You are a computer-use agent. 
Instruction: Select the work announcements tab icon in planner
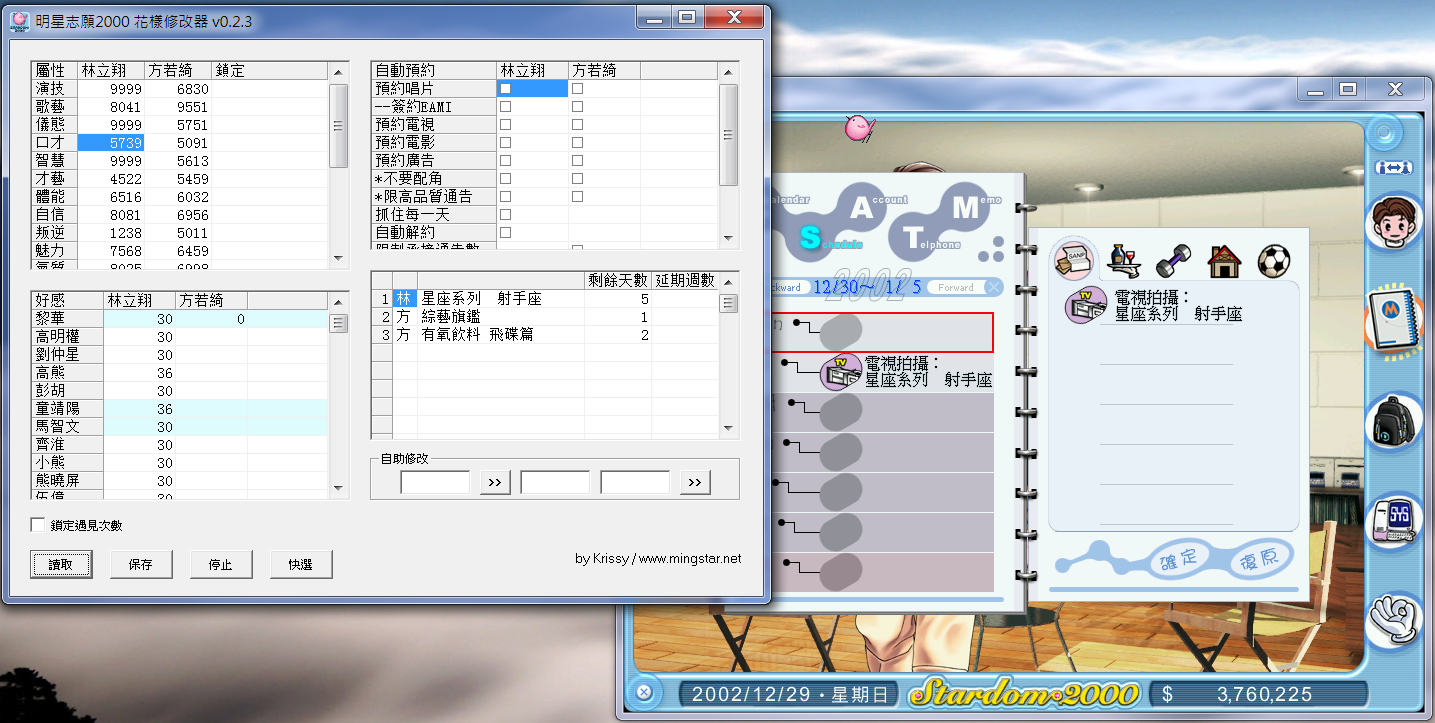point(1074,259)
